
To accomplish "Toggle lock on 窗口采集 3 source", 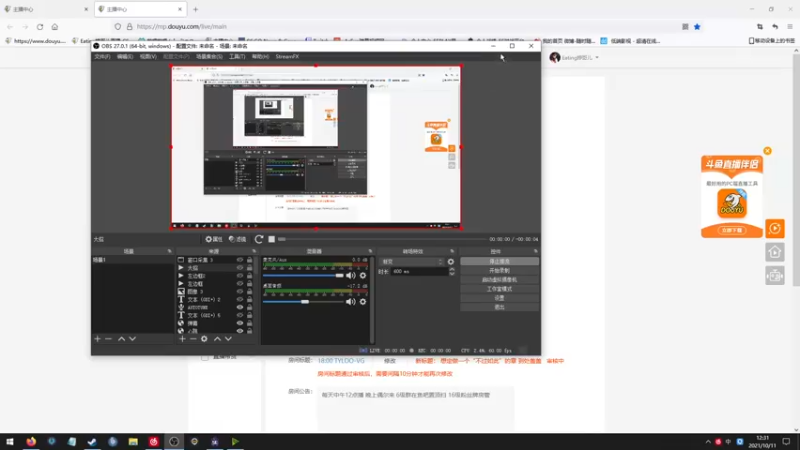I will point(249,260).
